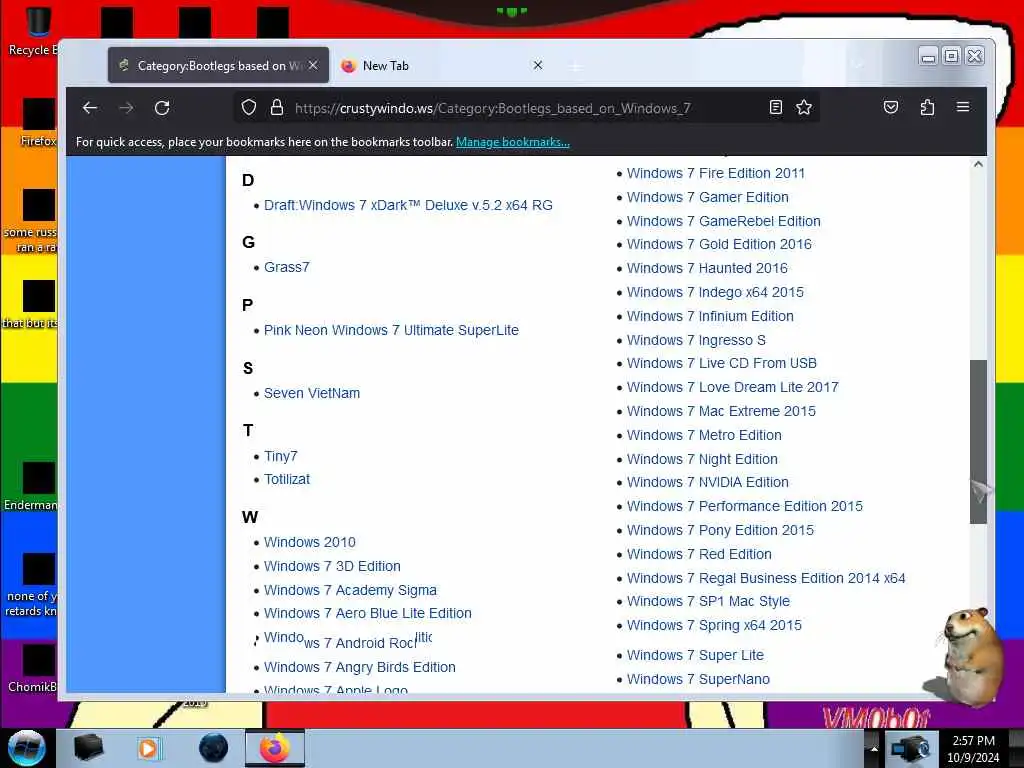Open Windows 7 Super Lite link

[x=696, y=655]
